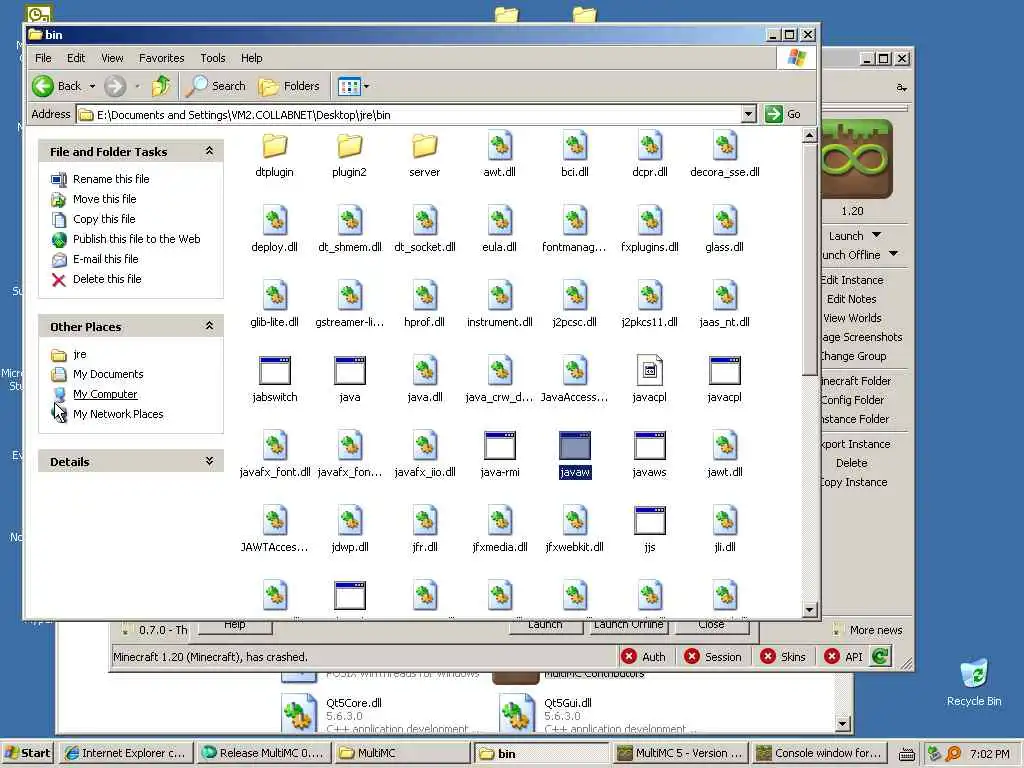Expand the Details panel

[x=209, y=461]
